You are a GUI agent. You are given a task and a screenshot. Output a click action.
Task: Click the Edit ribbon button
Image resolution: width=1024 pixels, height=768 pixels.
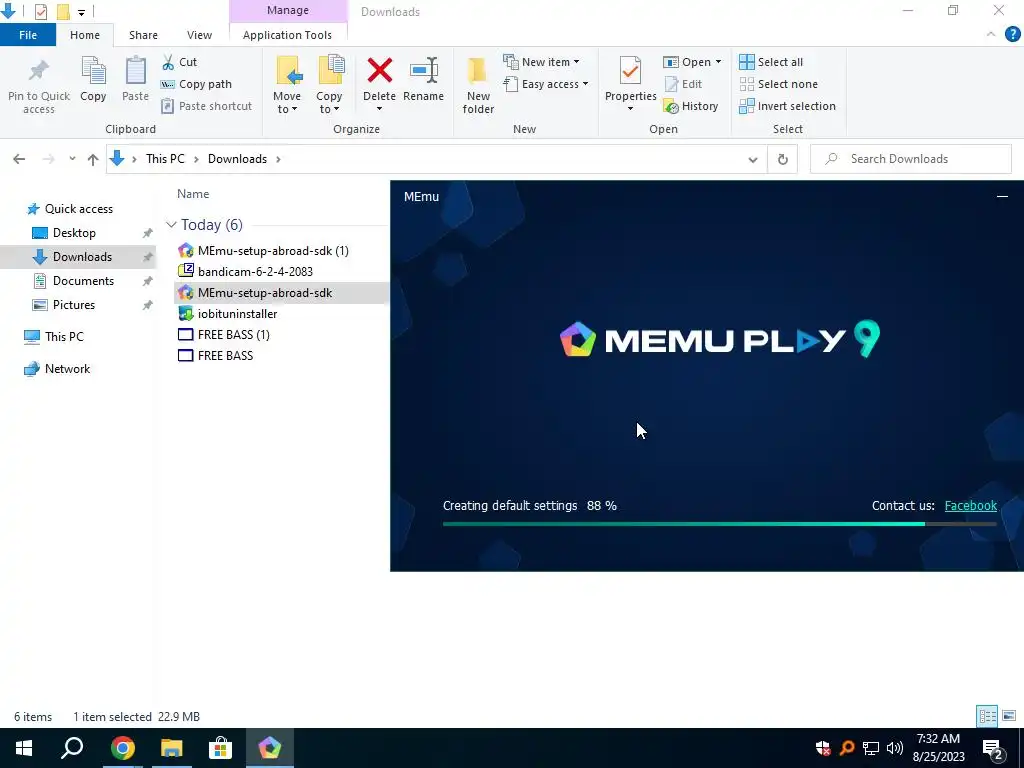pyautogui.click(x=683, y=84)
